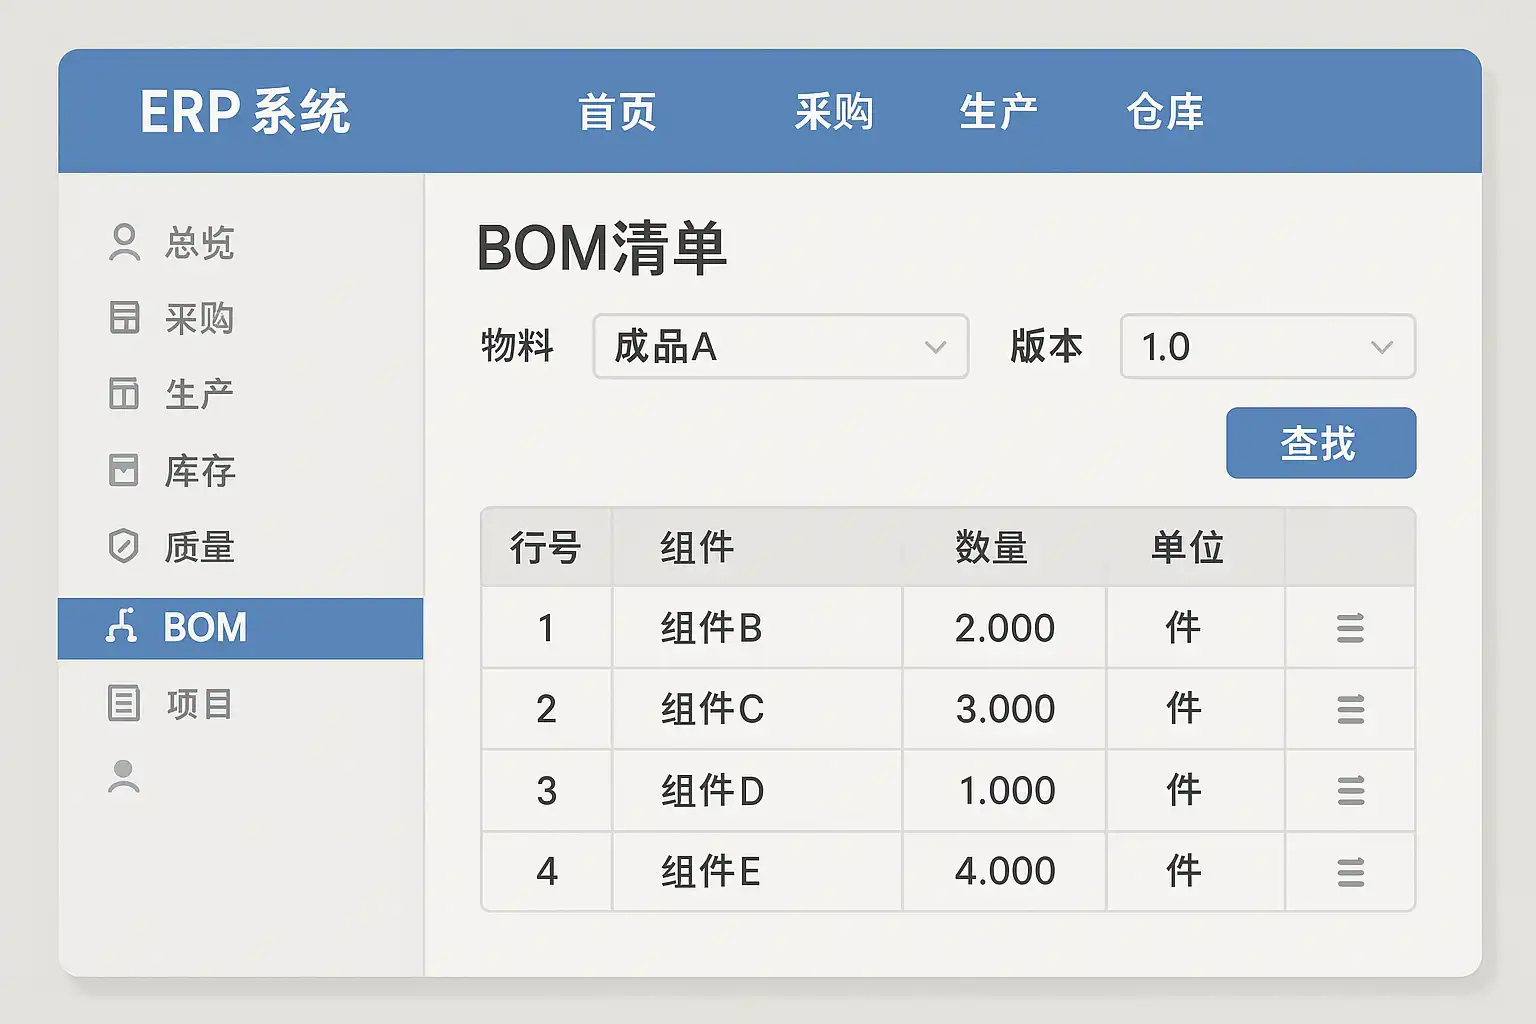The width and height of the screenshot is (1536, 1024).
Task: Open the 生产 production icon in sidebar
Action: coord(123,394)
